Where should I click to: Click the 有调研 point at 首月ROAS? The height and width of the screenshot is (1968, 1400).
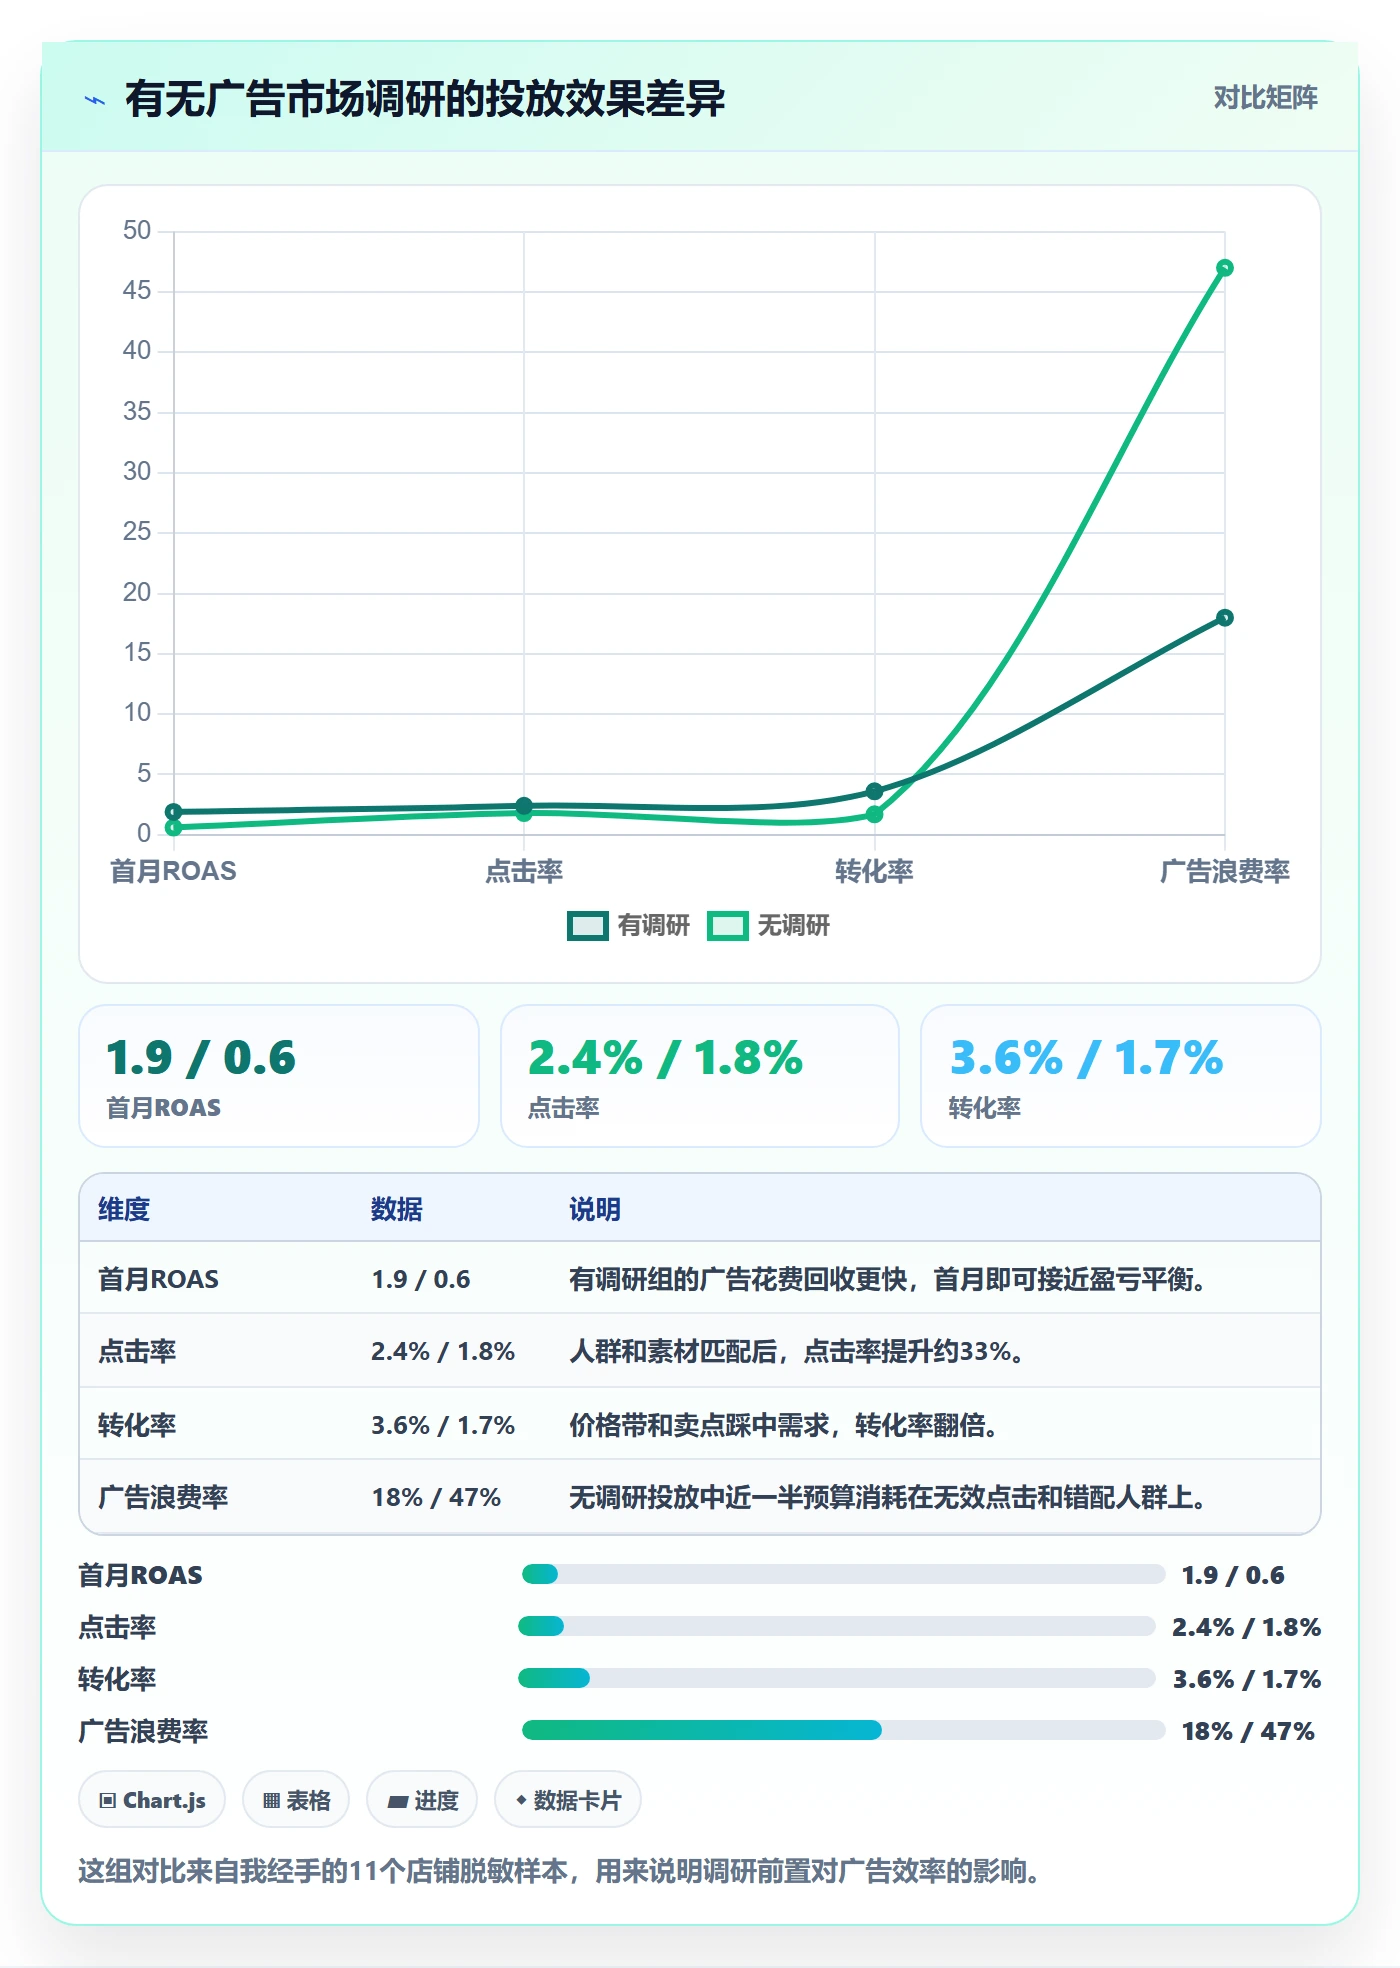tap(174, 812)
